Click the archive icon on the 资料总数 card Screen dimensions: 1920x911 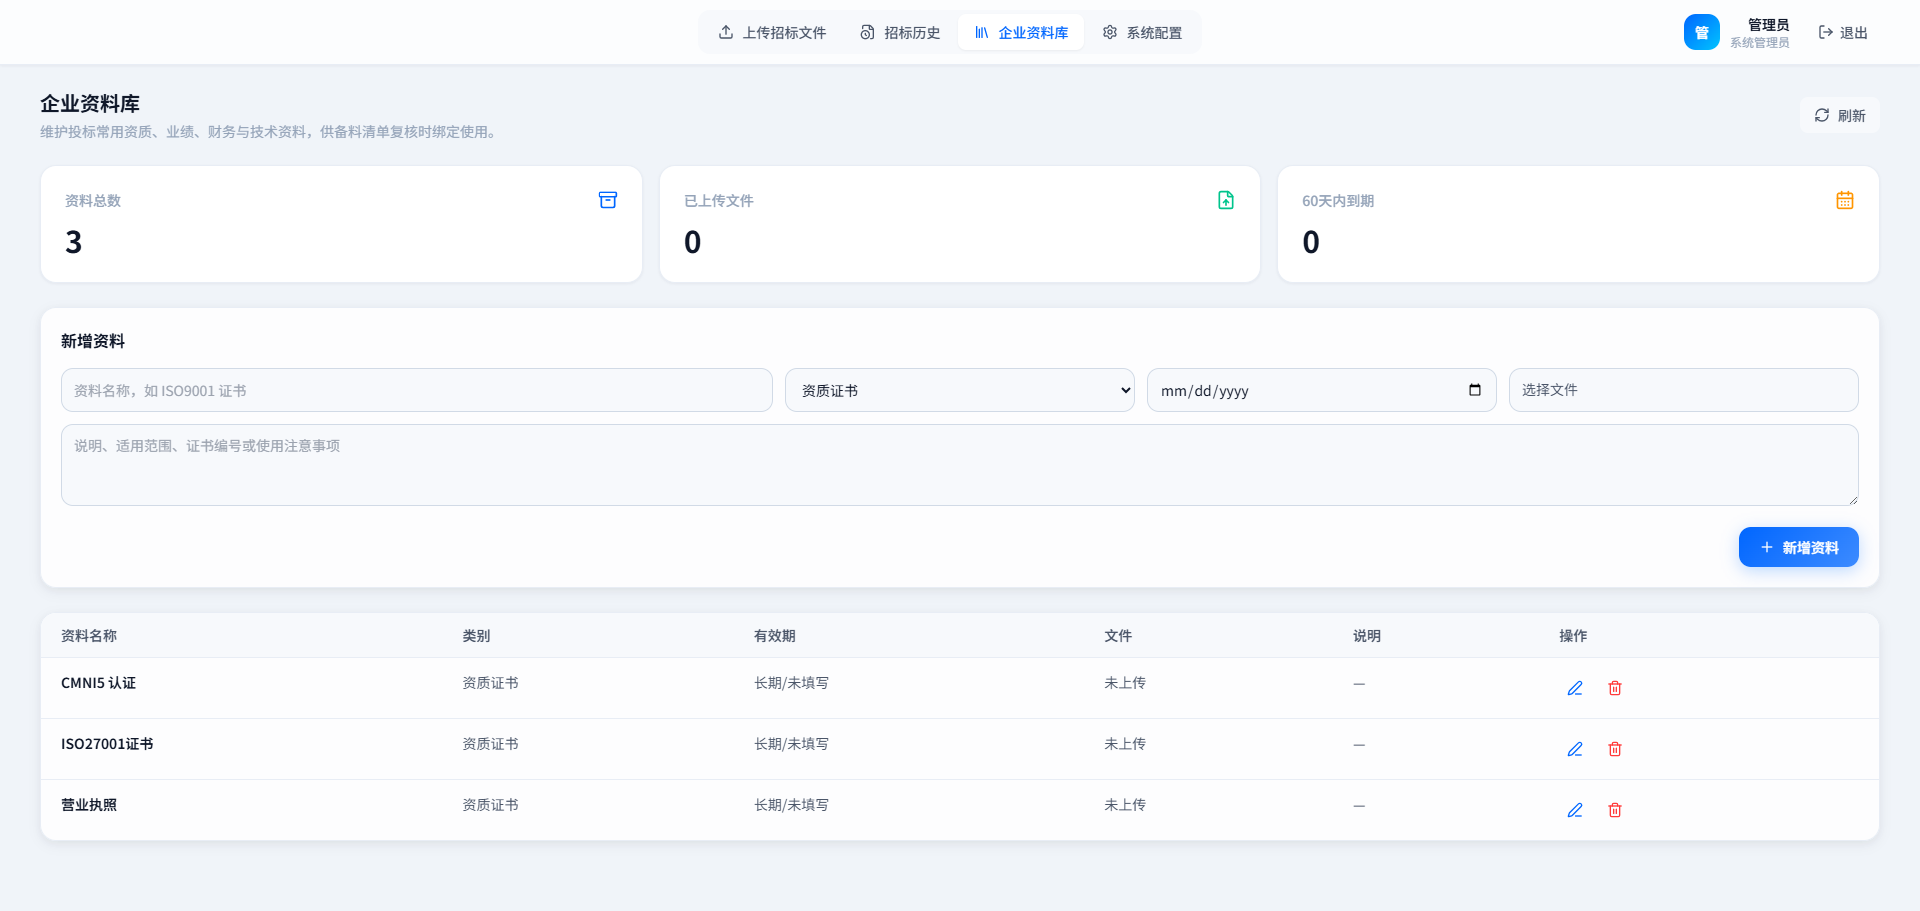607,200
